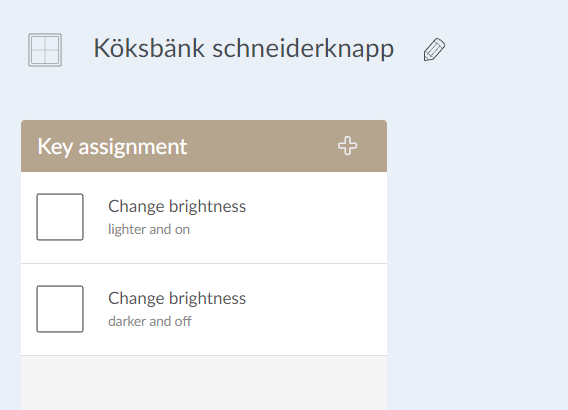Click the four-rocker switch device icon
Image resolution: width=568 pixels, height=410 pixels.
(45, 50)
